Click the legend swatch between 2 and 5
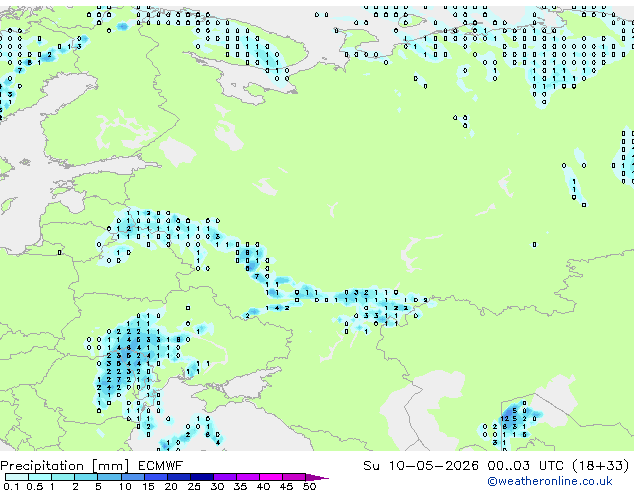 pyautogui.click(x=86, y=477)
